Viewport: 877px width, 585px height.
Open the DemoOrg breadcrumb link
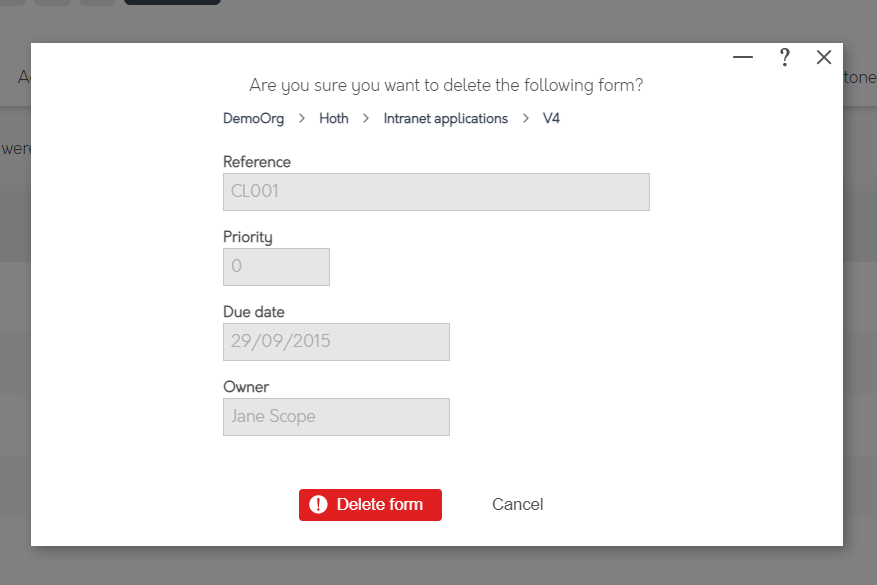tap(253, 118)
